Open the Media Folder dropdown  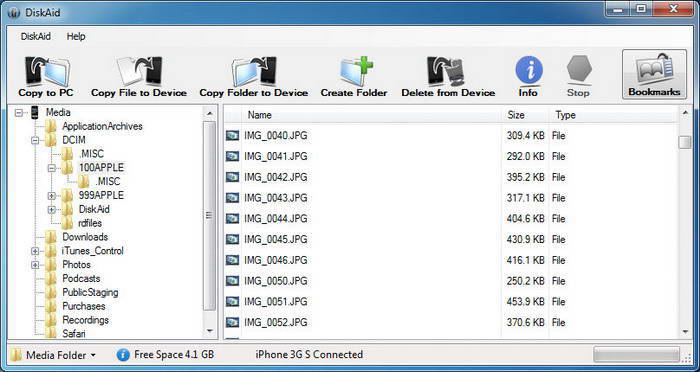pyautogui.click(x=53, y=355)
